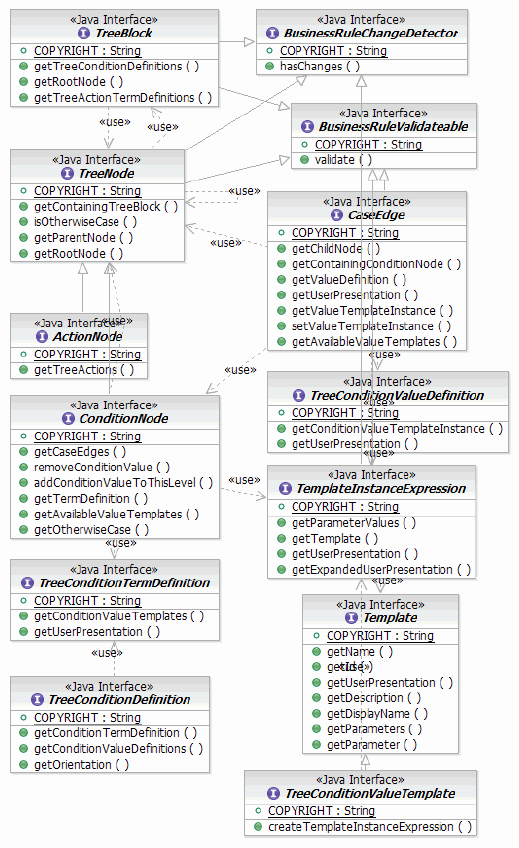Select COPYRIGHT : String in BusinessRuleValidateable
The width and height of the screenshot is (519, 848).
click(x=368, y=145)
